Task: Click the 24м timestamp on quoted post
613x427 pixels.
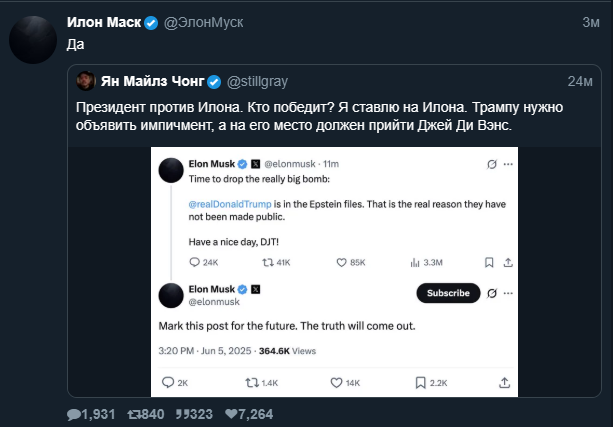Action: click(x=579, y=81)
